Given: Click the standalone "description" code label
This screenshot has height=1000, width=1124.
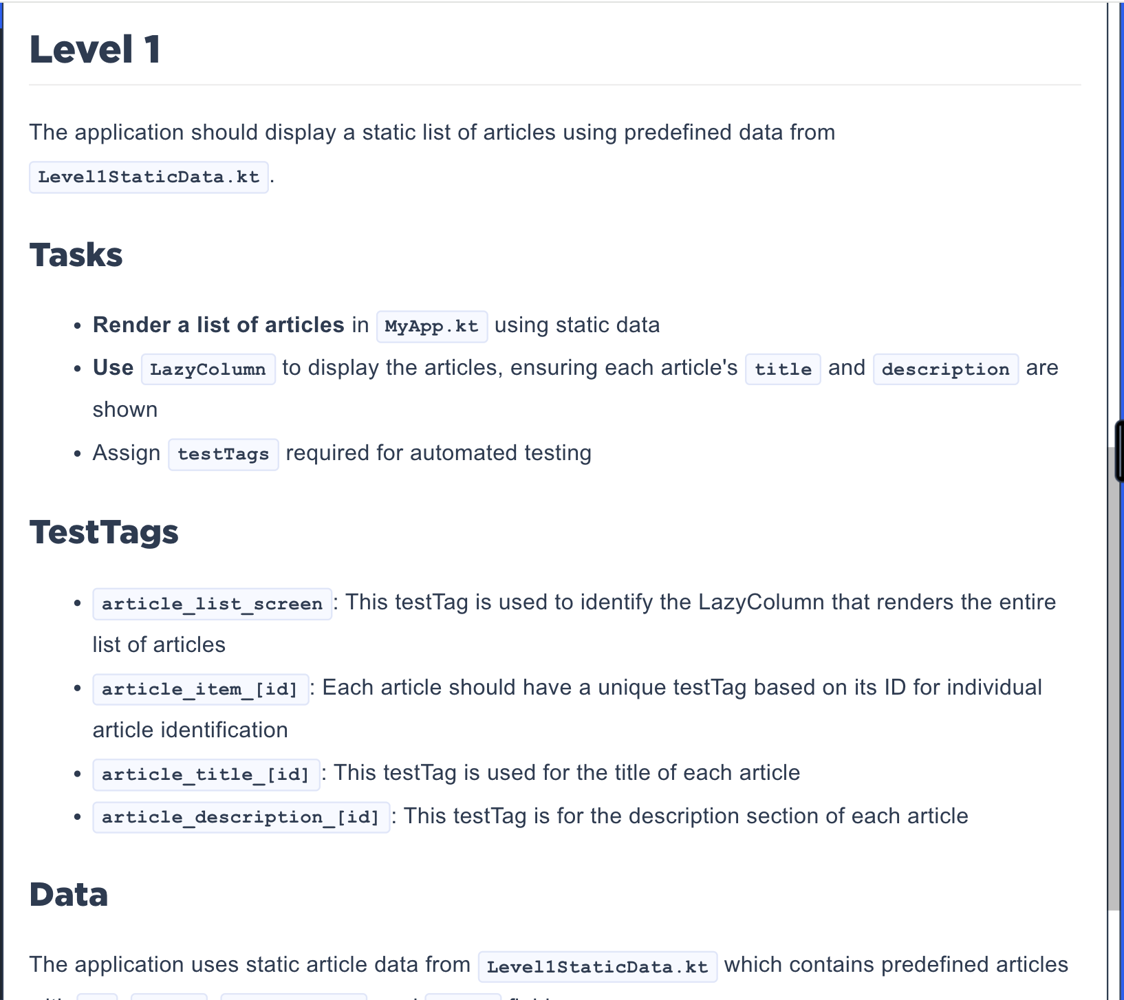Looking at the screenshot, I should coord(945,369).
